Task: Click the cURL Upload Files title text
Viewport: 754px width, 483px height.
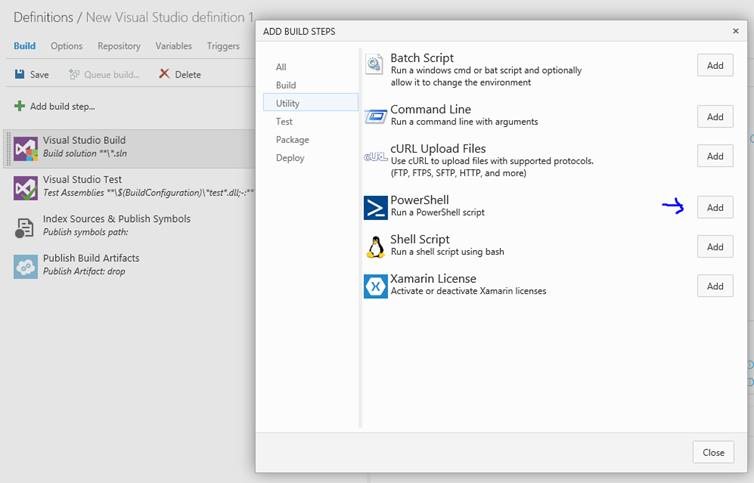Action: click(438, 149)
